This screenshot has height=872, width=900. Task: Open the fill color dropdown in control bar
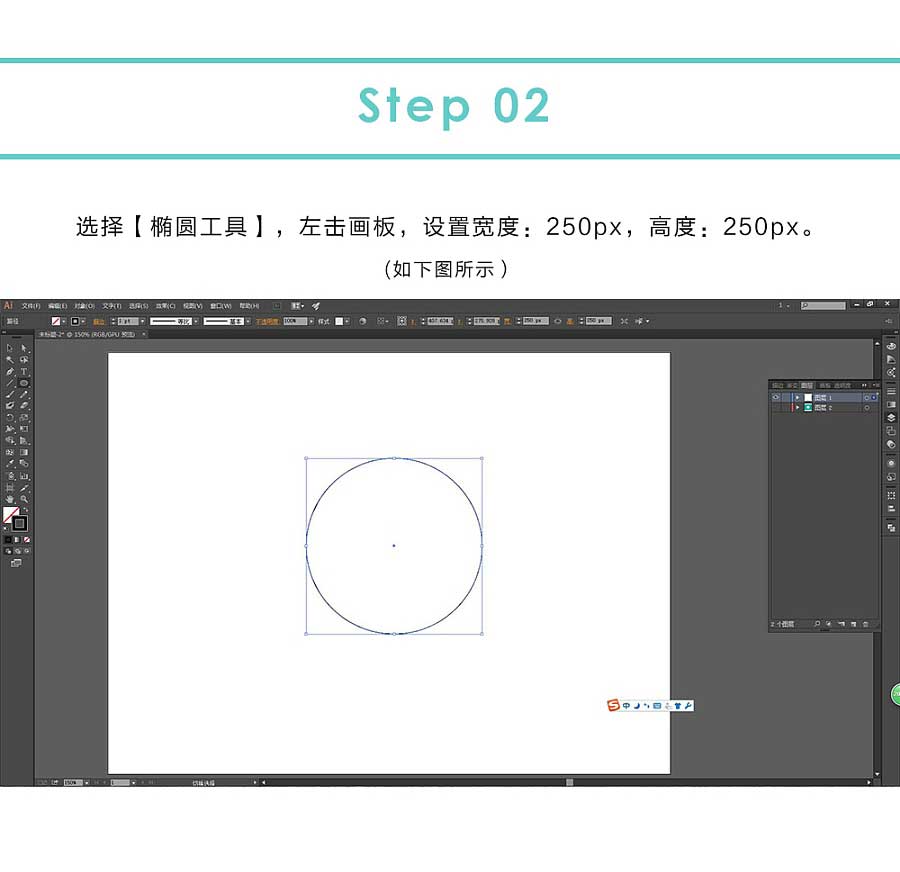coord(64,321)
